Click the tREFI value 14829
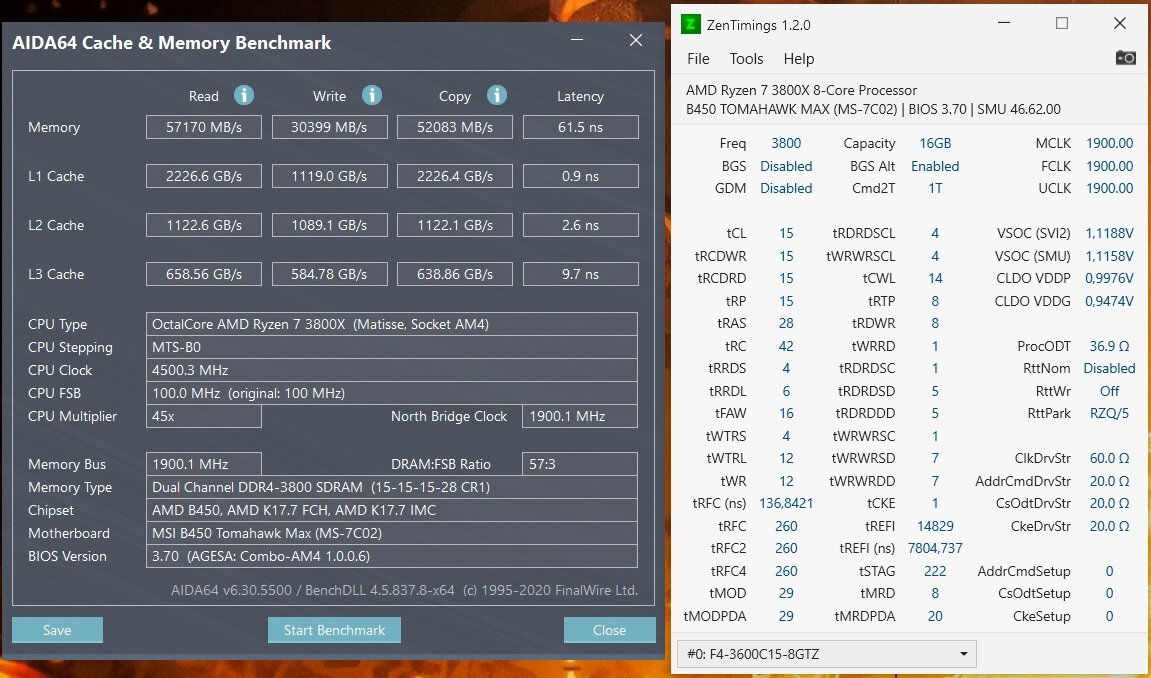 [935, 526]
